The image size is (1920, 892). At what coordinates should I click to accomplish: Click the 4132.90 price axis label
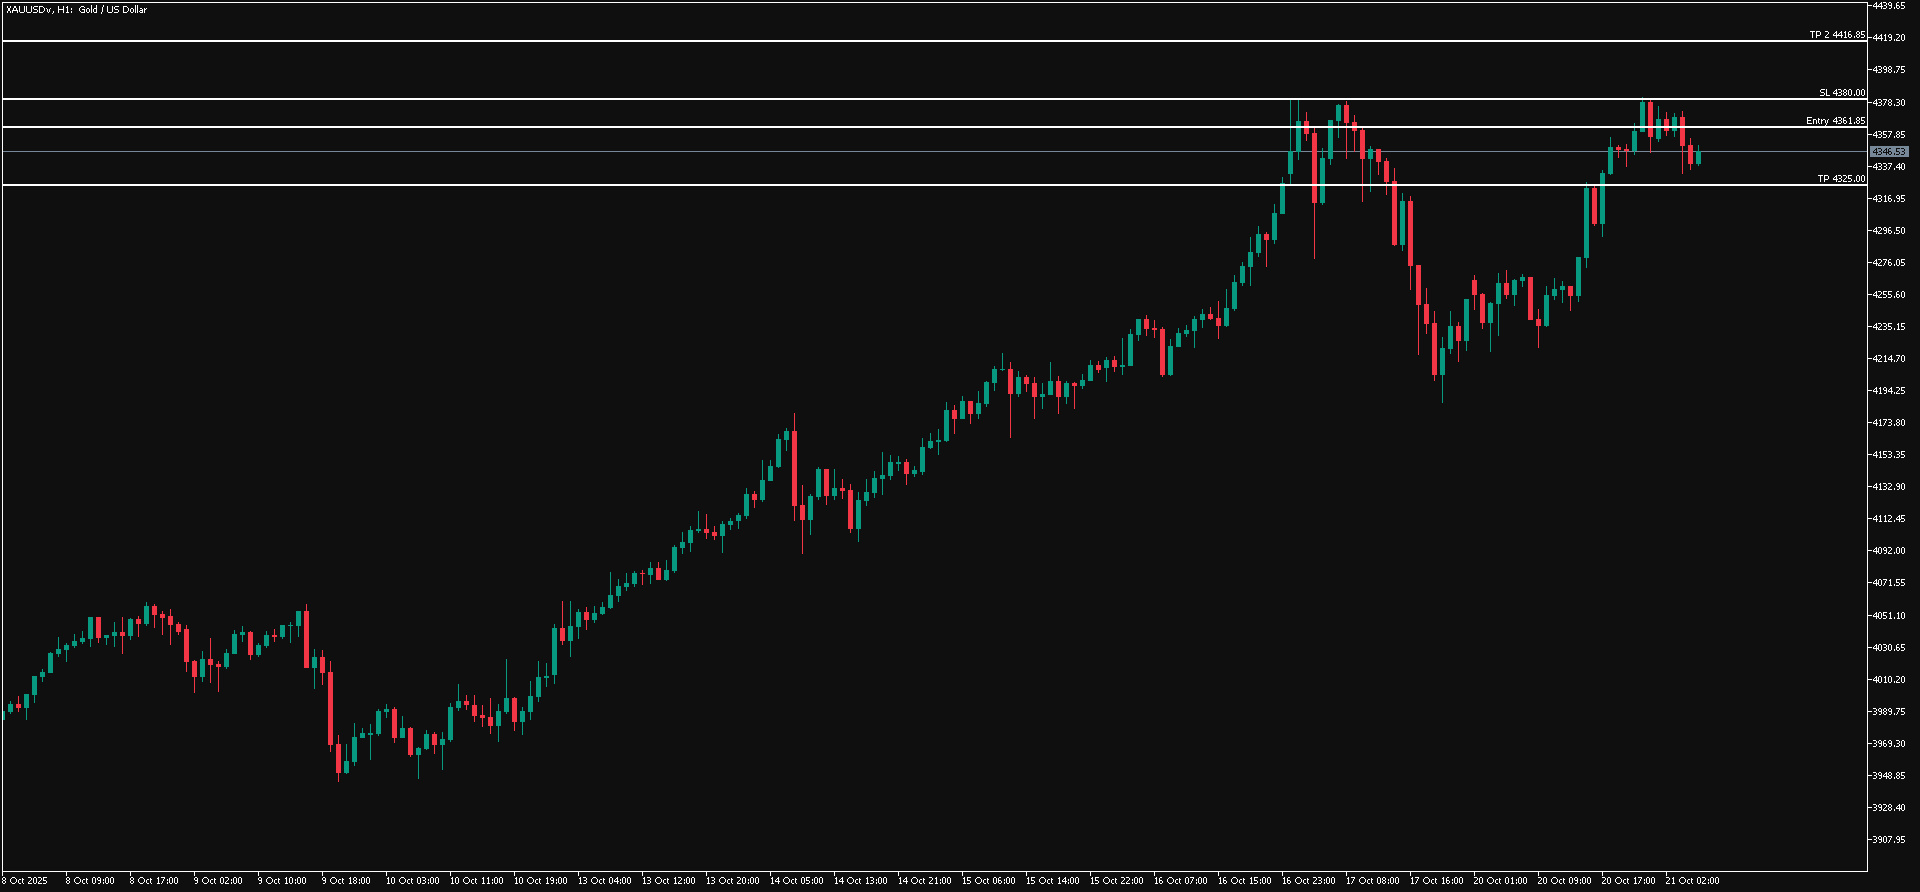click(x=1888, y=487)
